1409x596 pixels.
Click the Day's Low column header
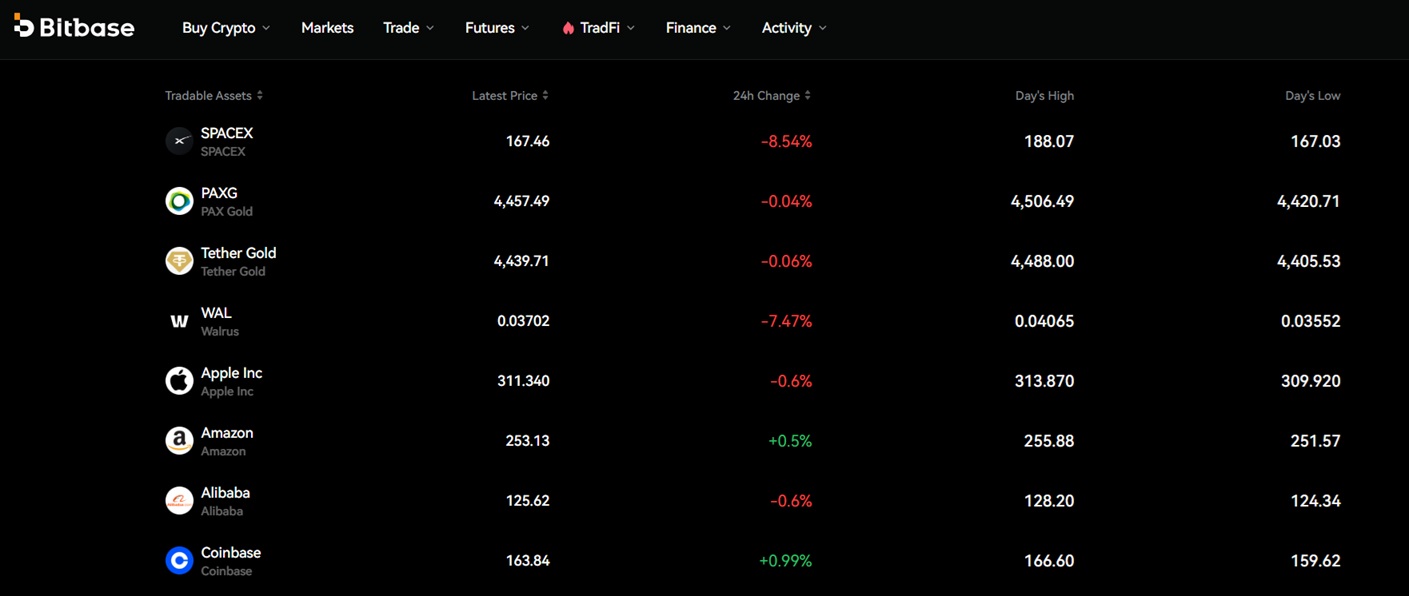[1312, 96]
